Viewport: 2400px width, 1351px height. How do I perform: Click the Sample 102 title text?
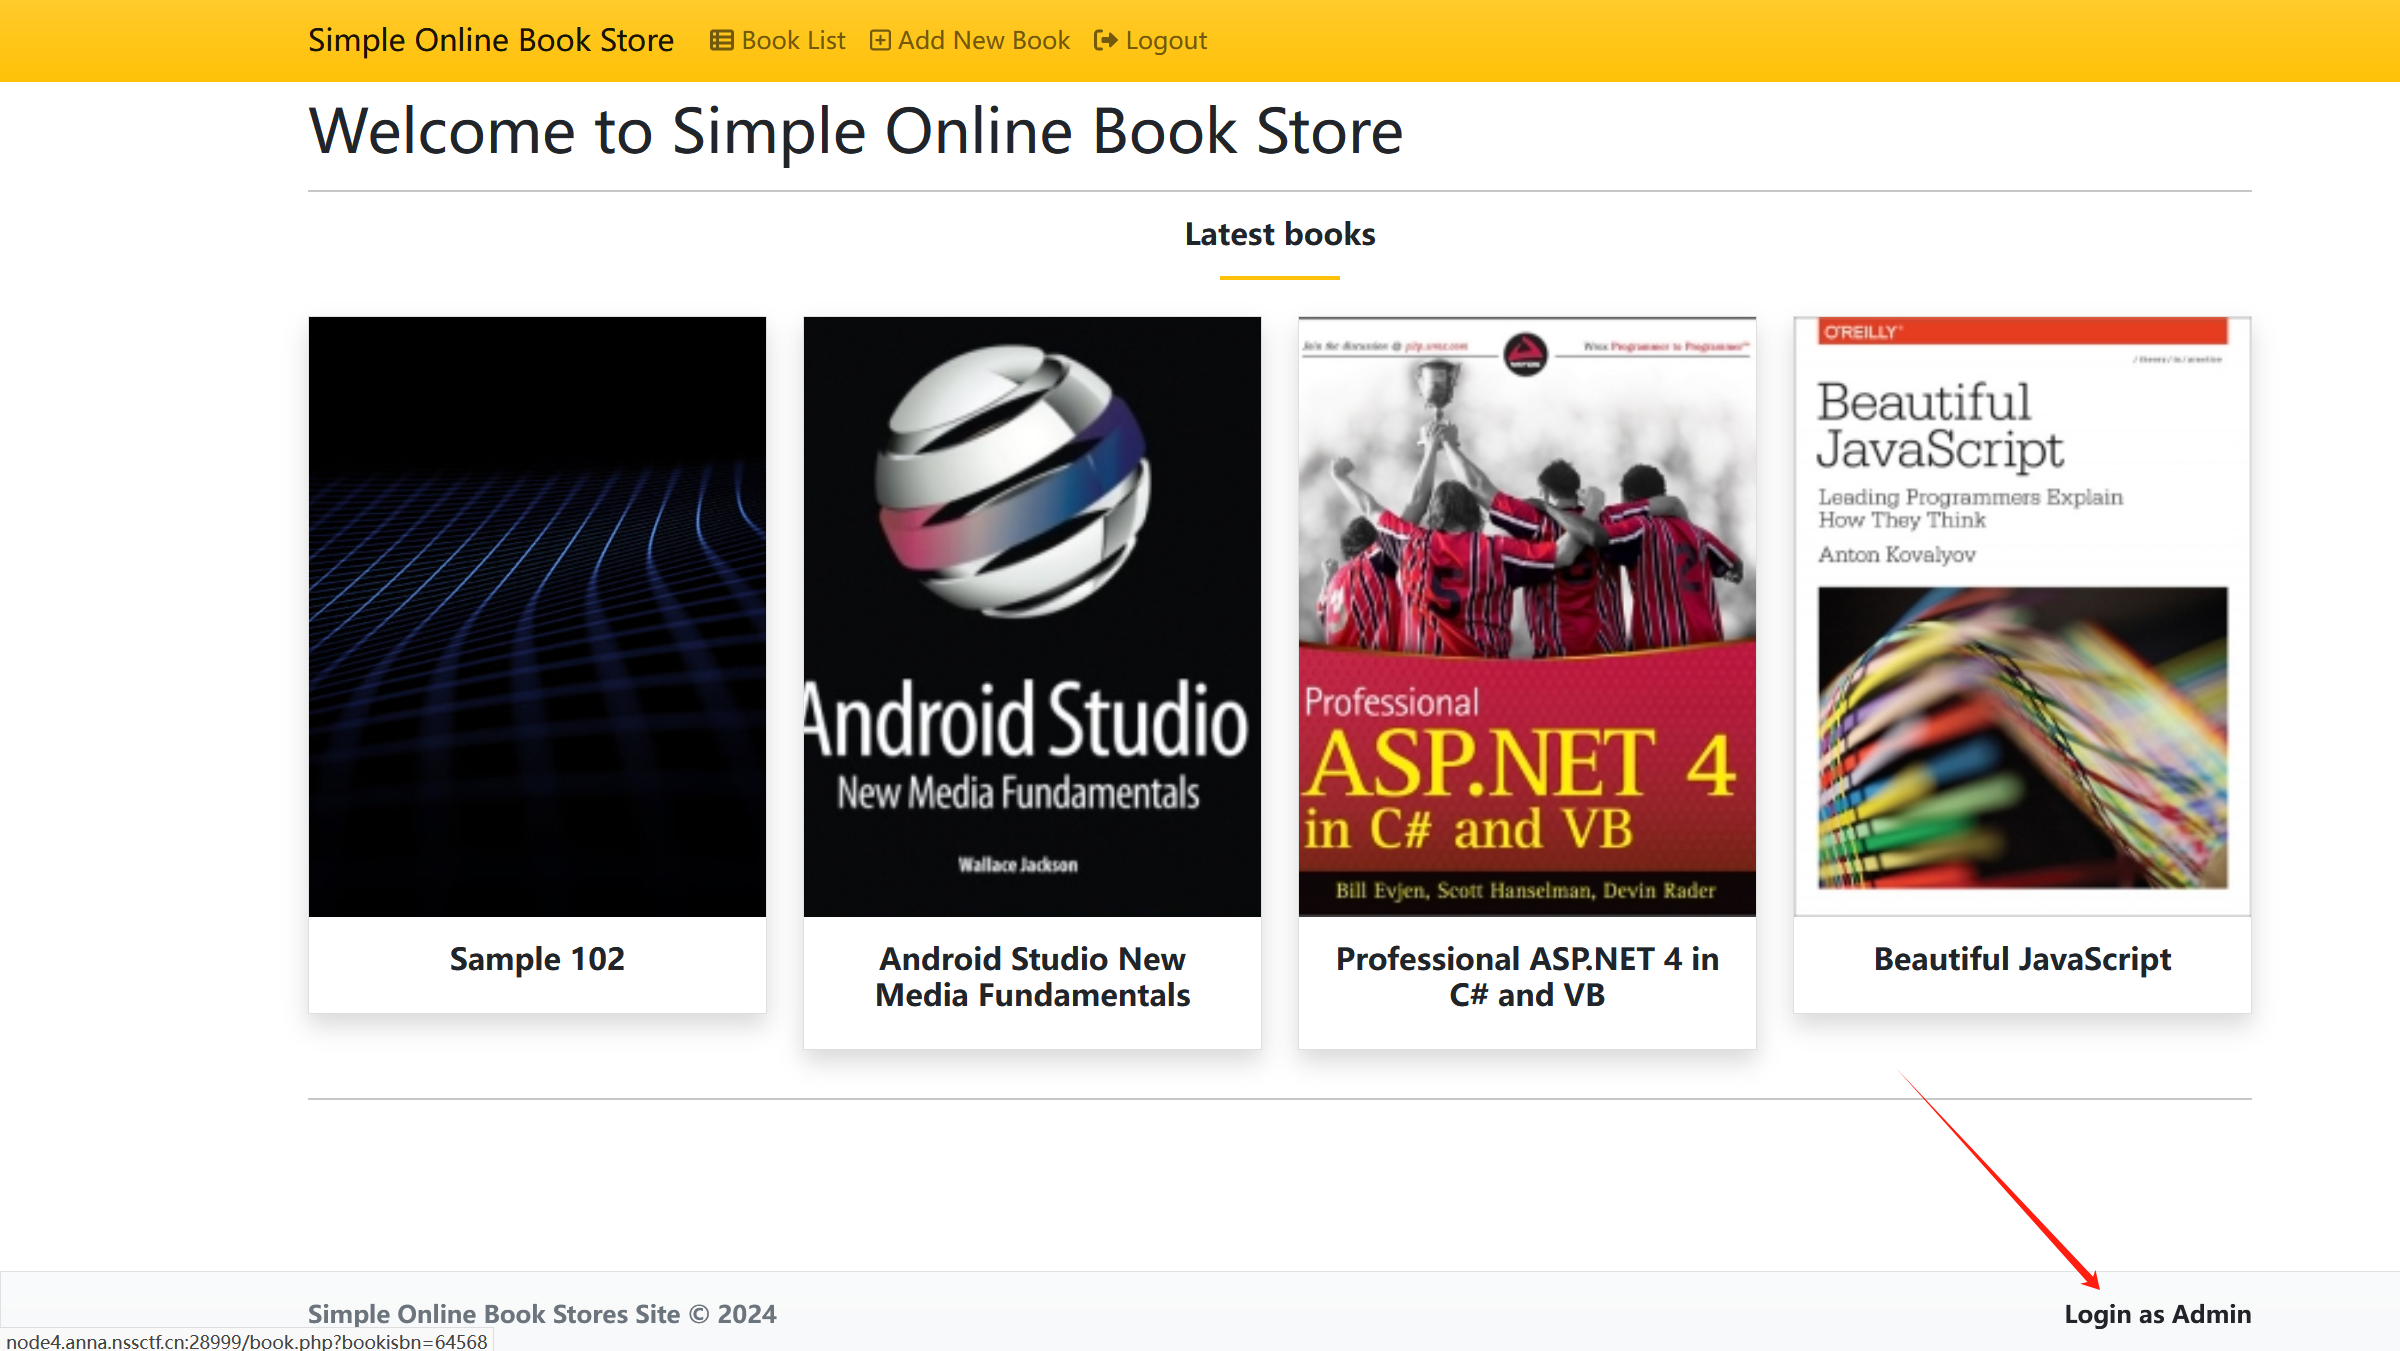(537, 959)
